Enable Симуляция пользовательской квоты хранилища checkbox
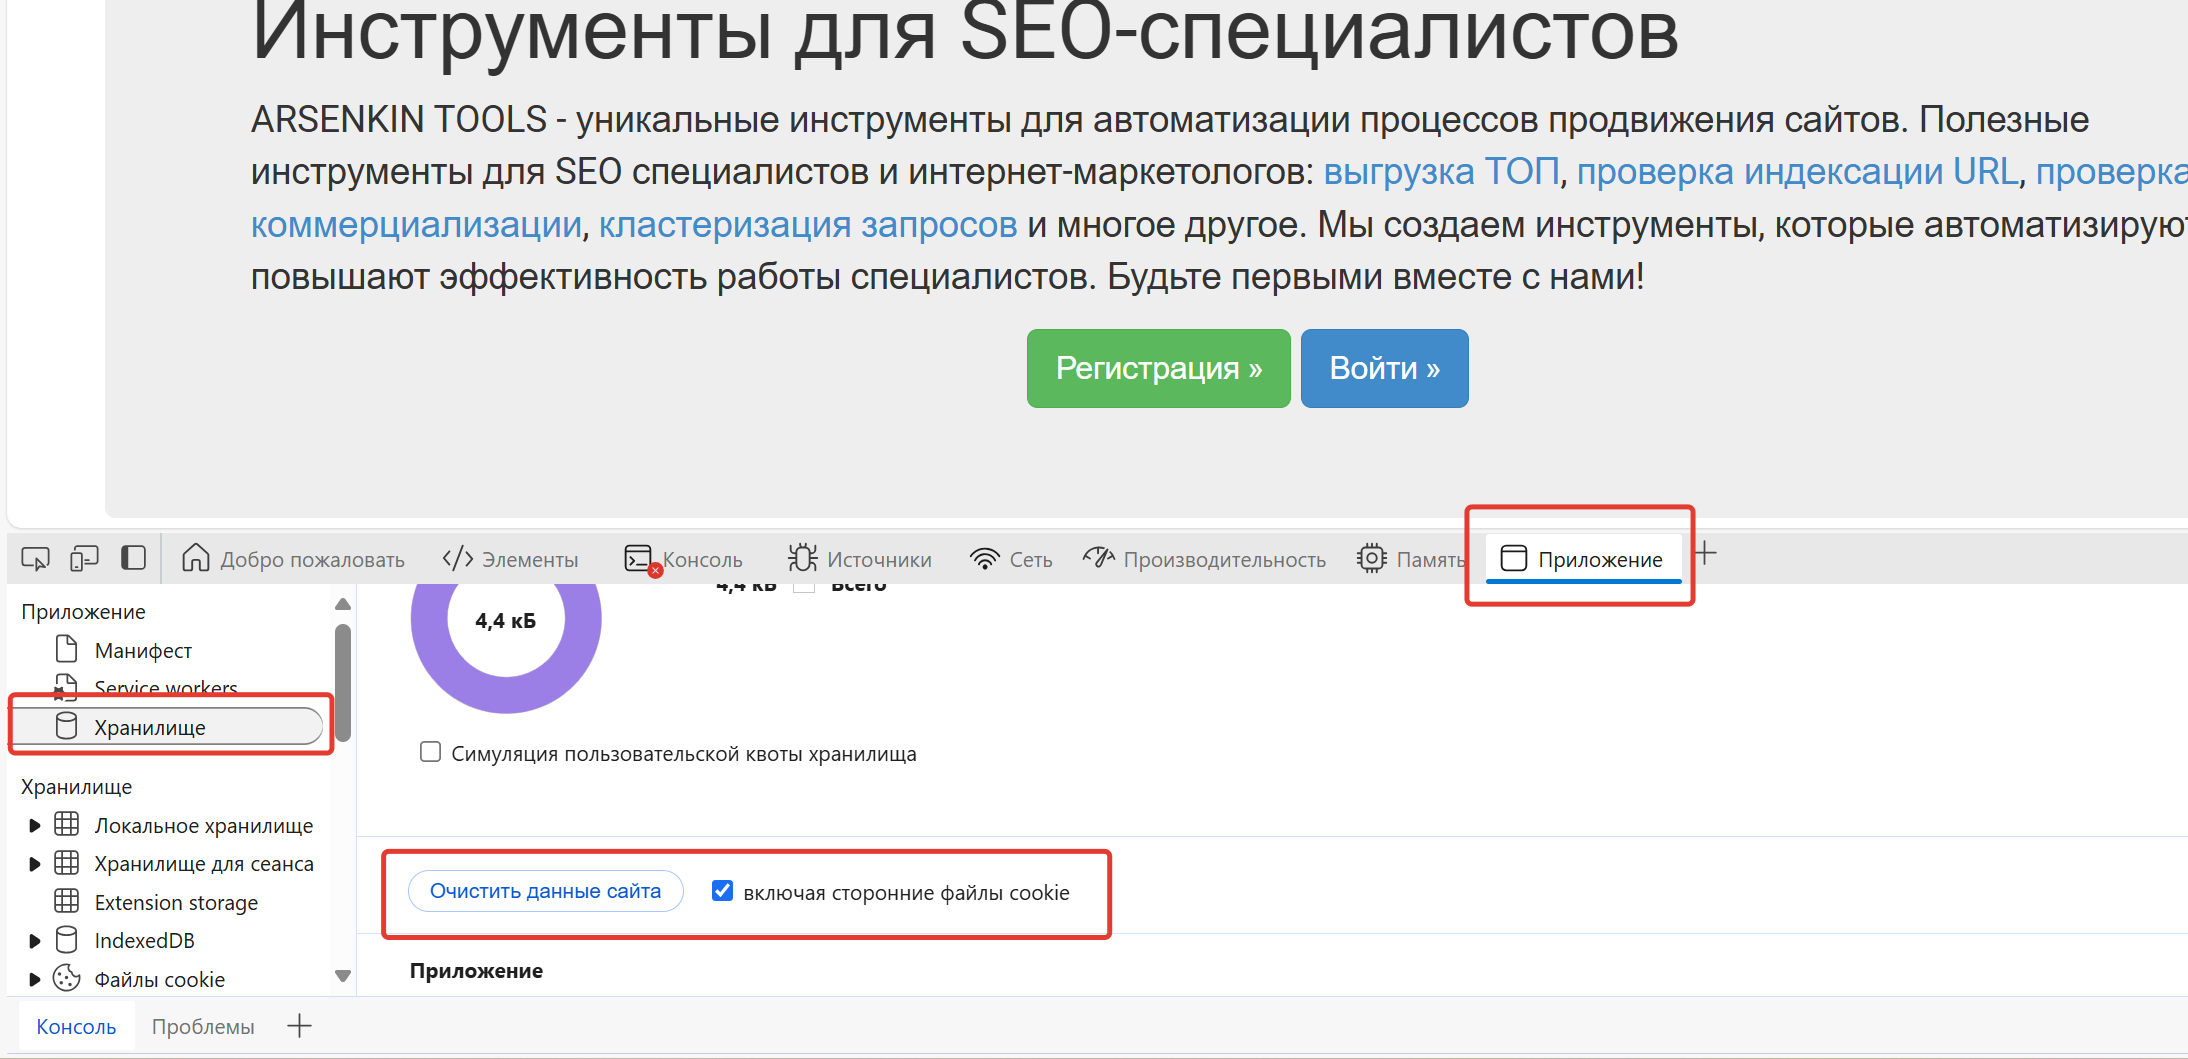This screenshot has height=1059, width=2188. (430, 752)
